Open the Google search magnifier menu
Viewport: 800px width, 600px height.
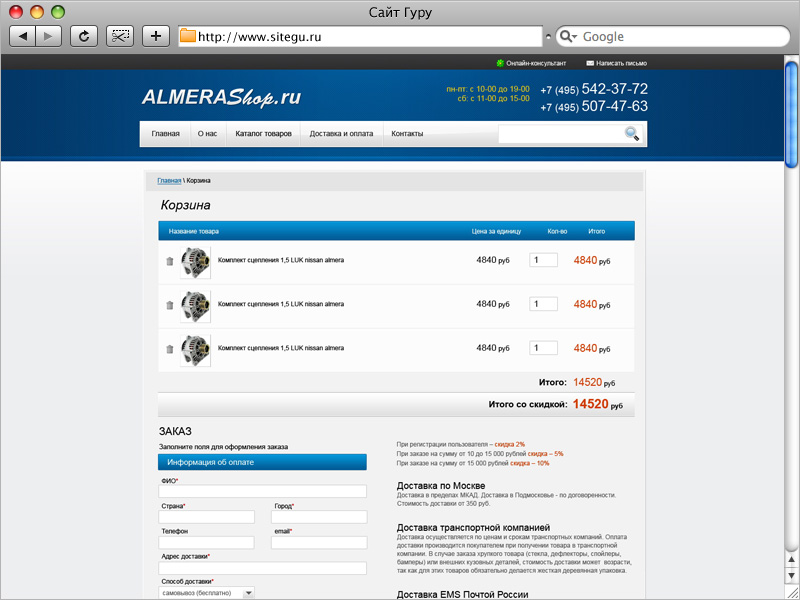click(568, 36)
